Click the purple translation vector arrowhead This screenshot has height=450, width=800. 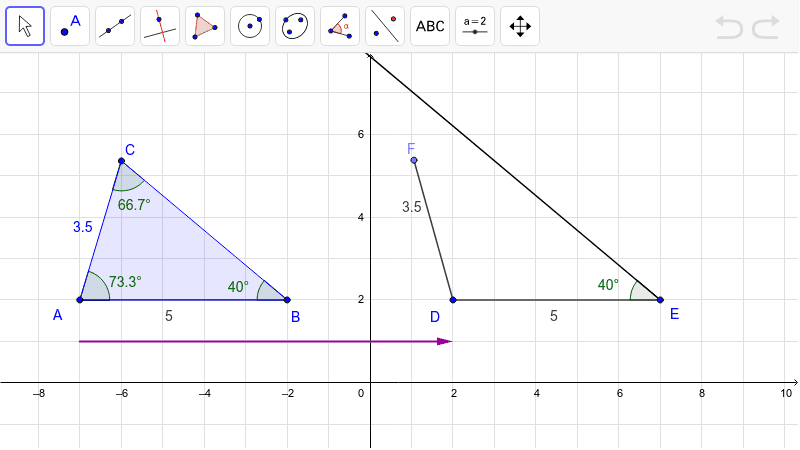[x=444, y=341]
